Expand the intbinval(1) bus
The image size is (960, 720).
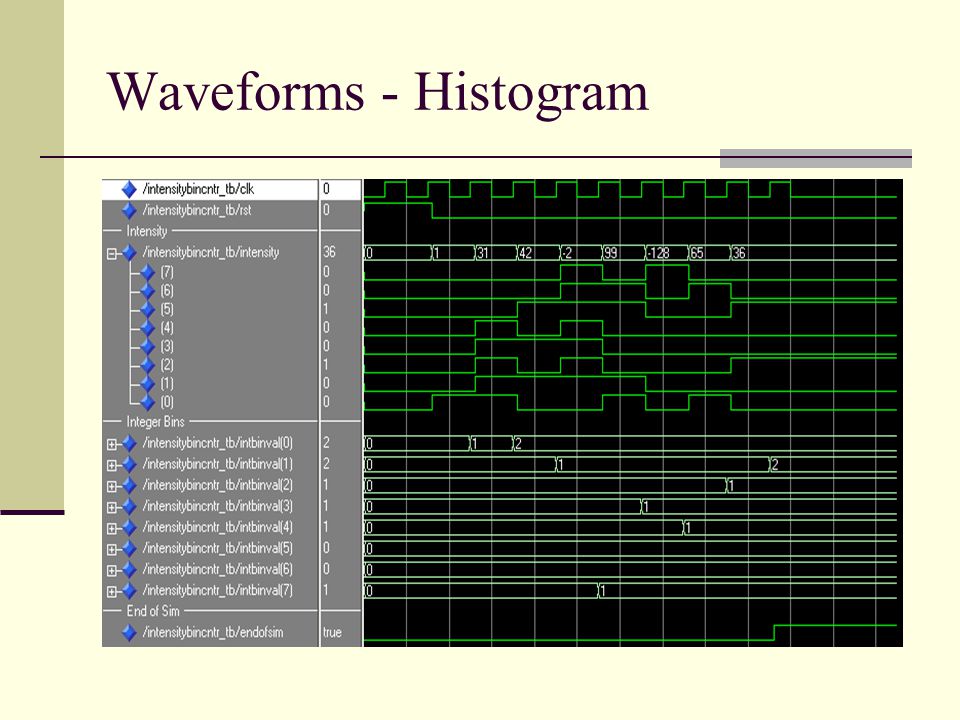coord(111,465)
